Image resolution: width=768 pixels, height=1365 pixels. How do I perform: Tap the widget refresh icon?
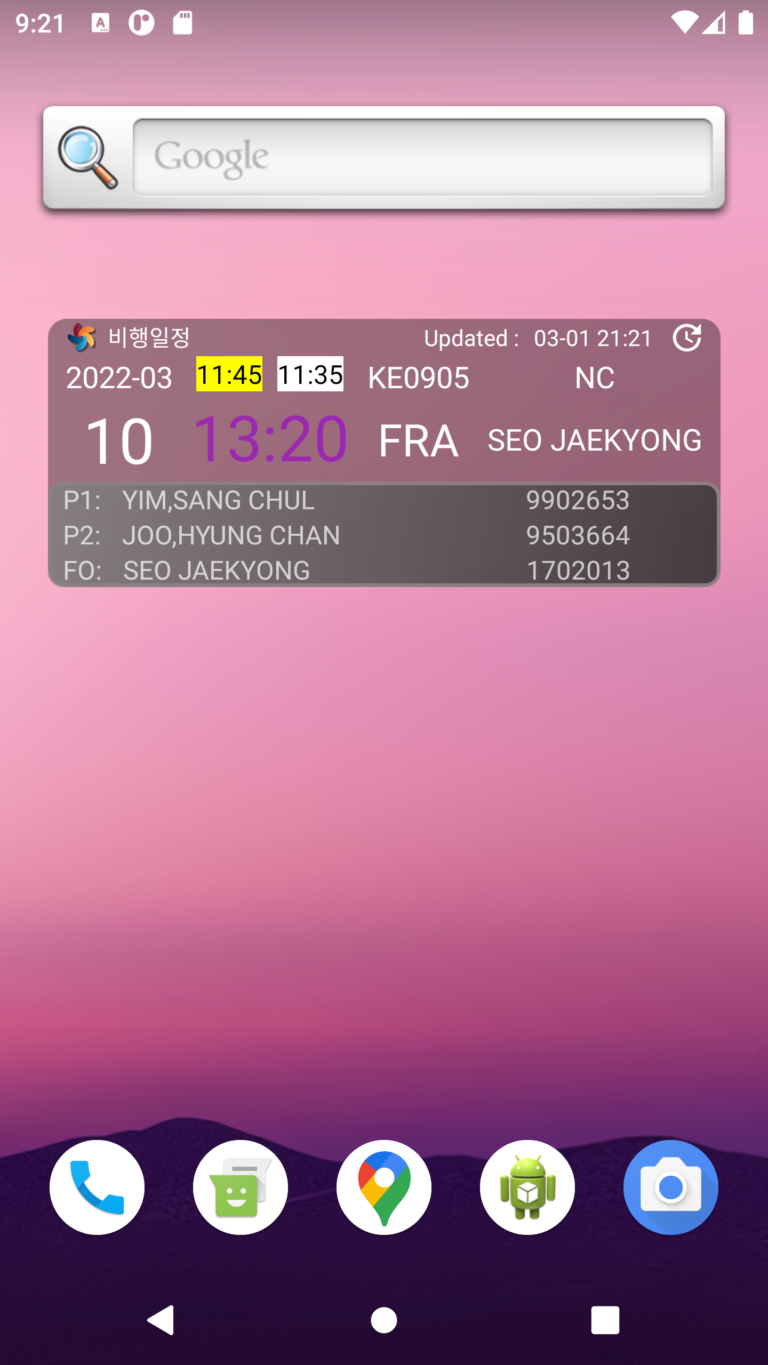pyautogui.click(x=687, y=338)
